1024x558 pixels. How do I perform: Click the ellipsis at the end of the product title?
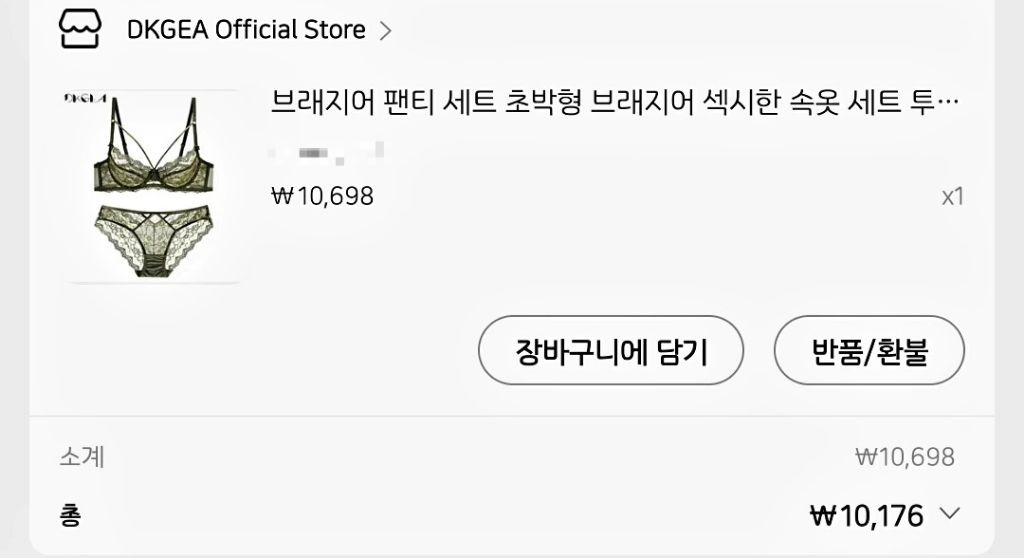click(x=948, y=103)
